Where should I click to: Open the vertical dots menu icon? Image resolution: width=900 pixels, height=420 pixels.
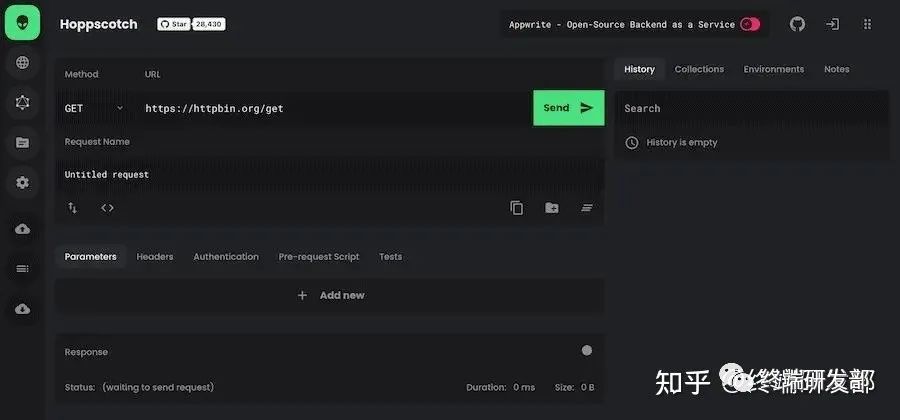pyautogui.click(x=867, y=24)
